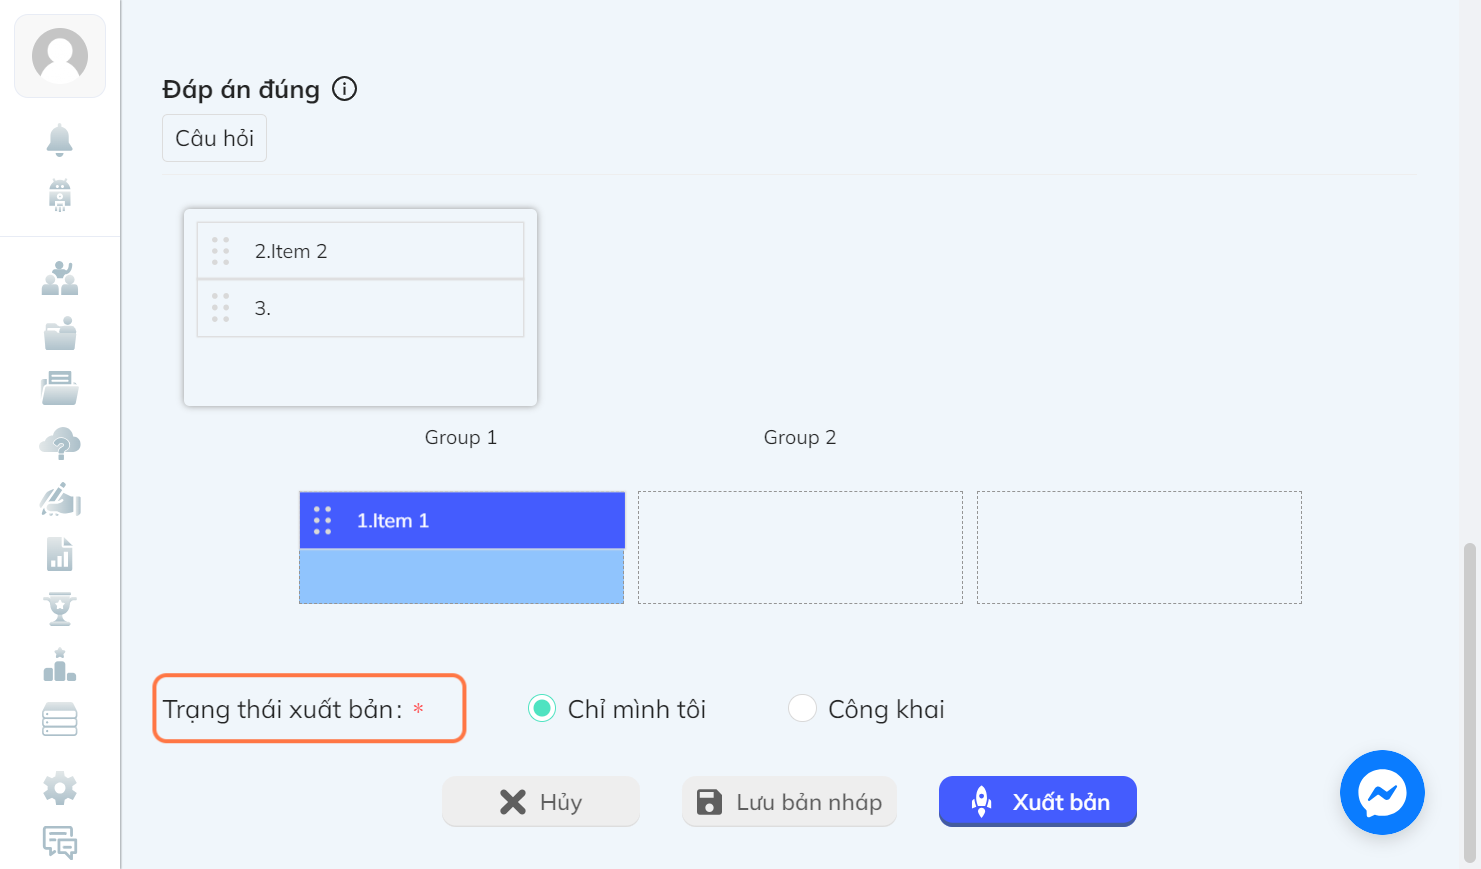Click the empty dashed Group 2 drop zone
The width and height of the screenshot is (1481, 869).
[x=800, y=547]
